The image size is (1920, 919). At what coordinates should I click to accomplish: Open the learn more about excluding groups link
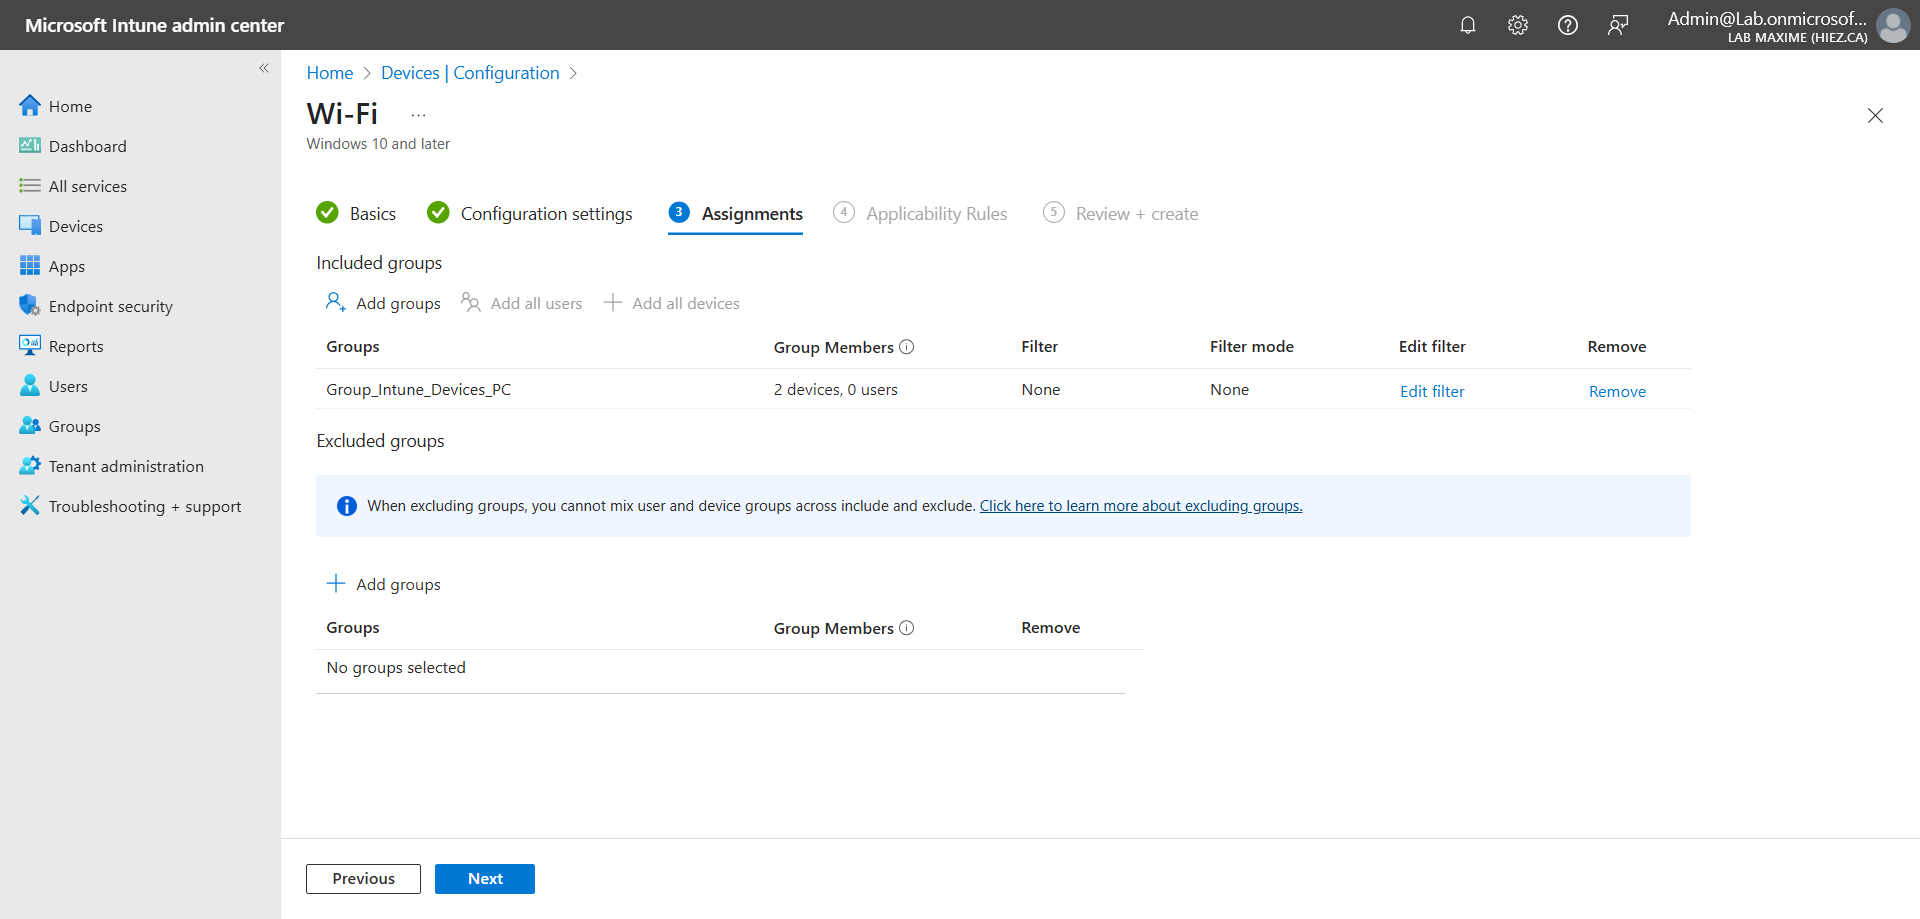[1140, 506]
